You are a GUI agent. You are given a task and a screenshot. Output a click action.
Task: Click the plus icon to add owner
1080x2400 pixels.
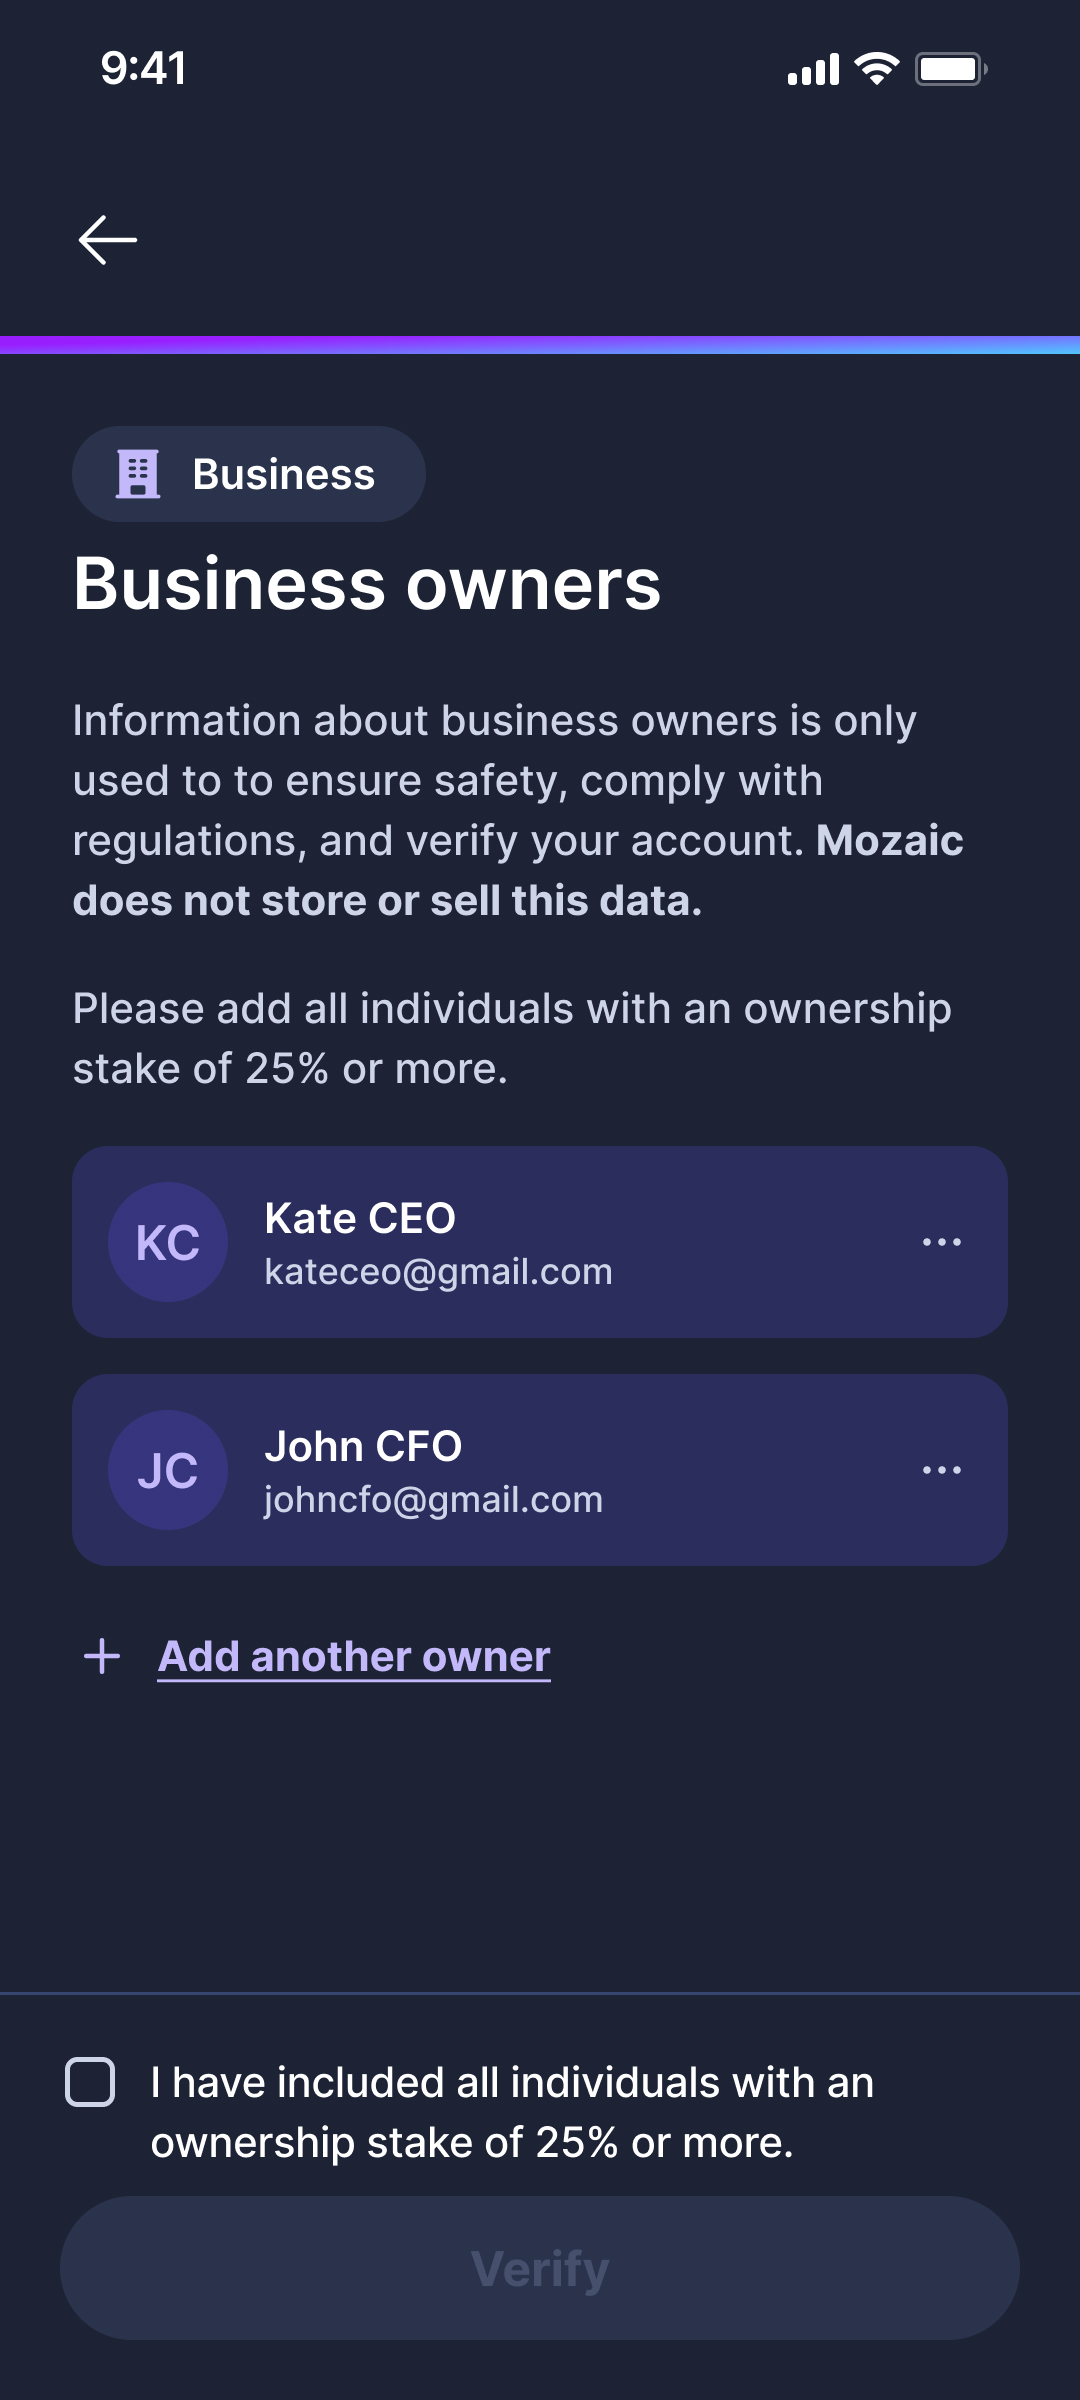coord(102,1657)
